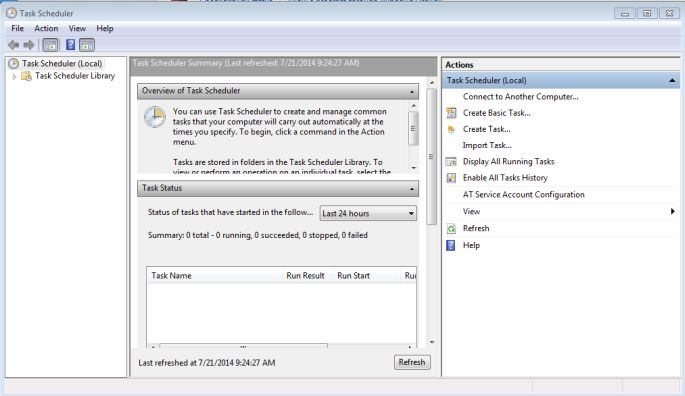The height and width of the screenshot is (396, 685).
Task: Open the File menu
Action: 17,28
